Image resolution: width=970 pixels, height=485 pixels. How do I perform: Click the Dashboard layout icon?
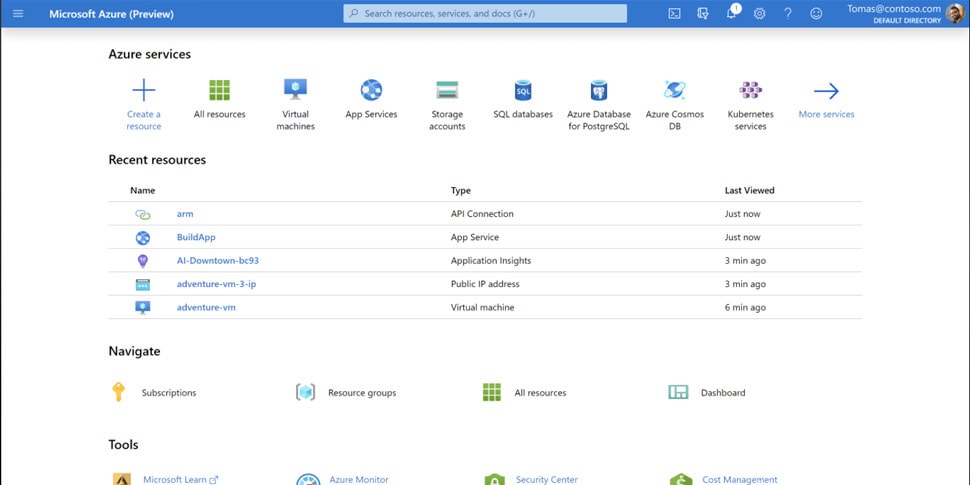[678, 392]
